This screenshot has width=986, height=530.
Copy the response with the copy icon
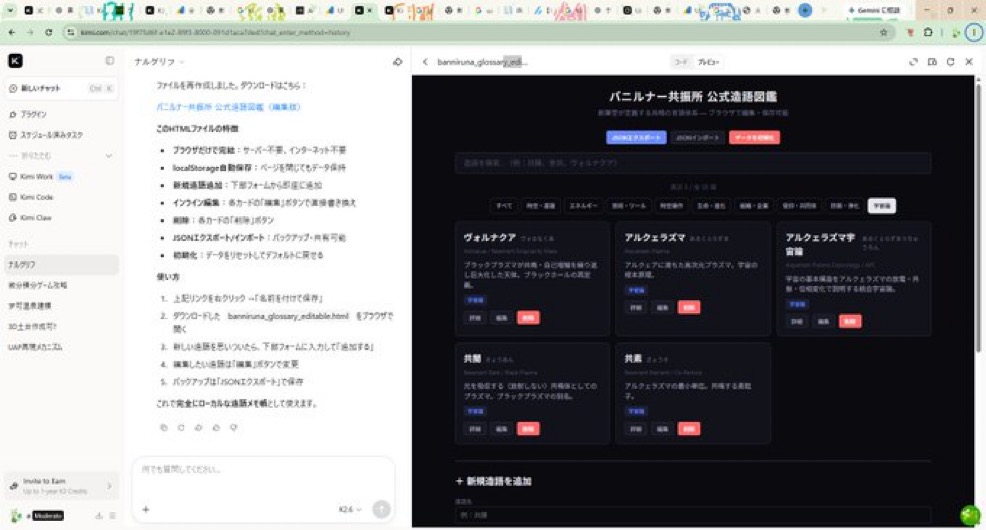[163, 428]
